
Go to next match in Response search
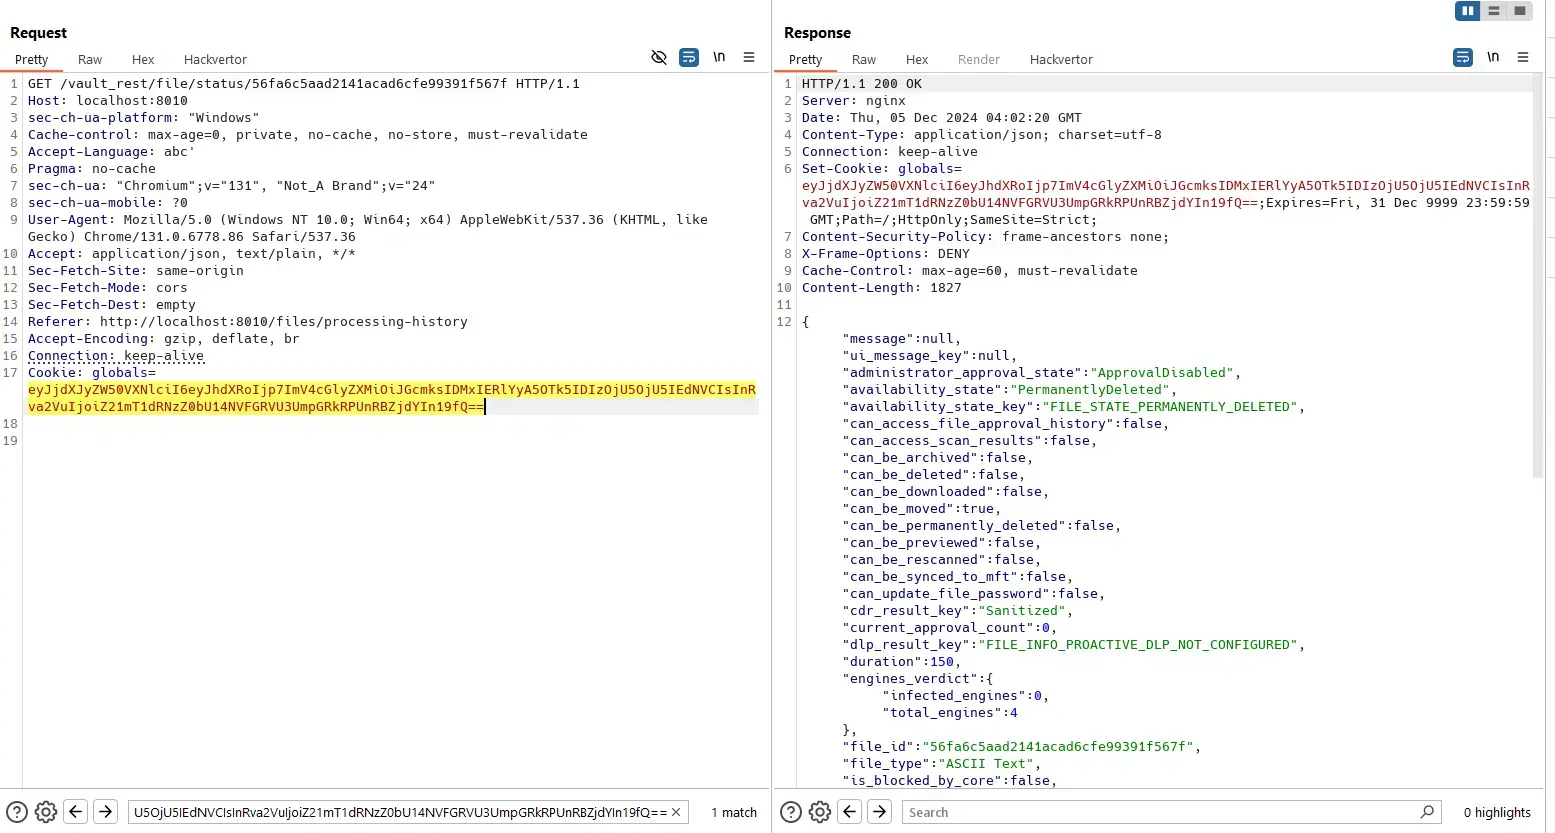[x=880, y=812]
